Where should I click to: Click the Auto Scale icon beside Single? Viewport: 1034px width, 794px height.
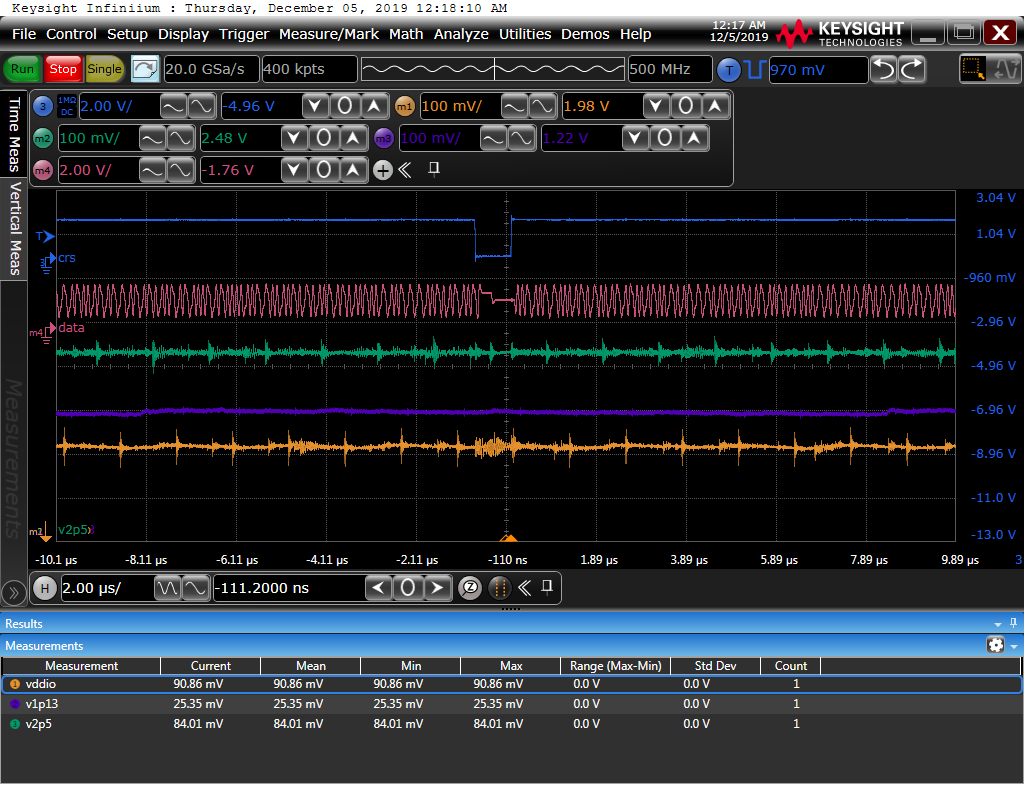pyautogui.click(x=145, y=69)
